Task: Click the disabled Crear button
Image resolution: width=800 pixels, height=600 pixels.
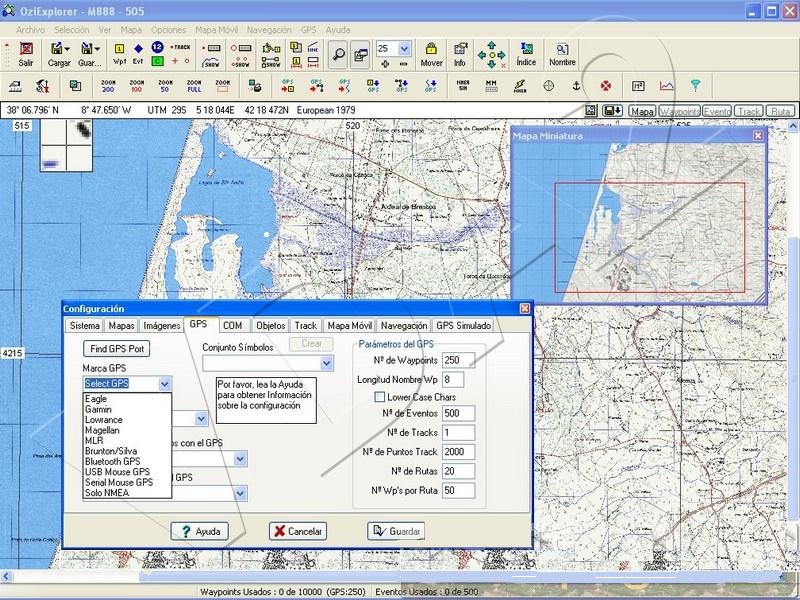Action: 311,343
